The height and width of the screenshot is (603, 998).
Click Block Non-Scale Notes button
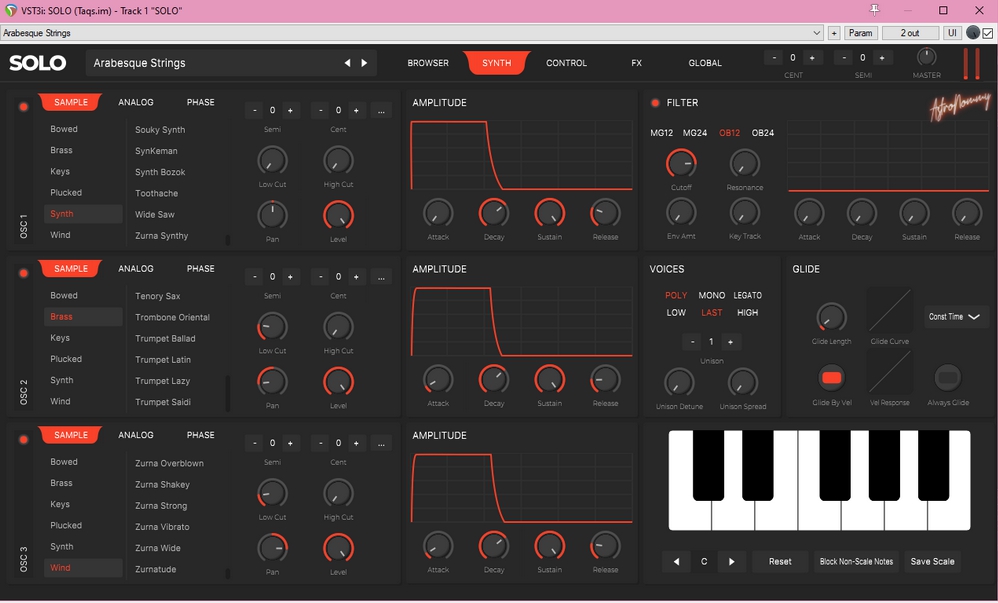[856, 562]
